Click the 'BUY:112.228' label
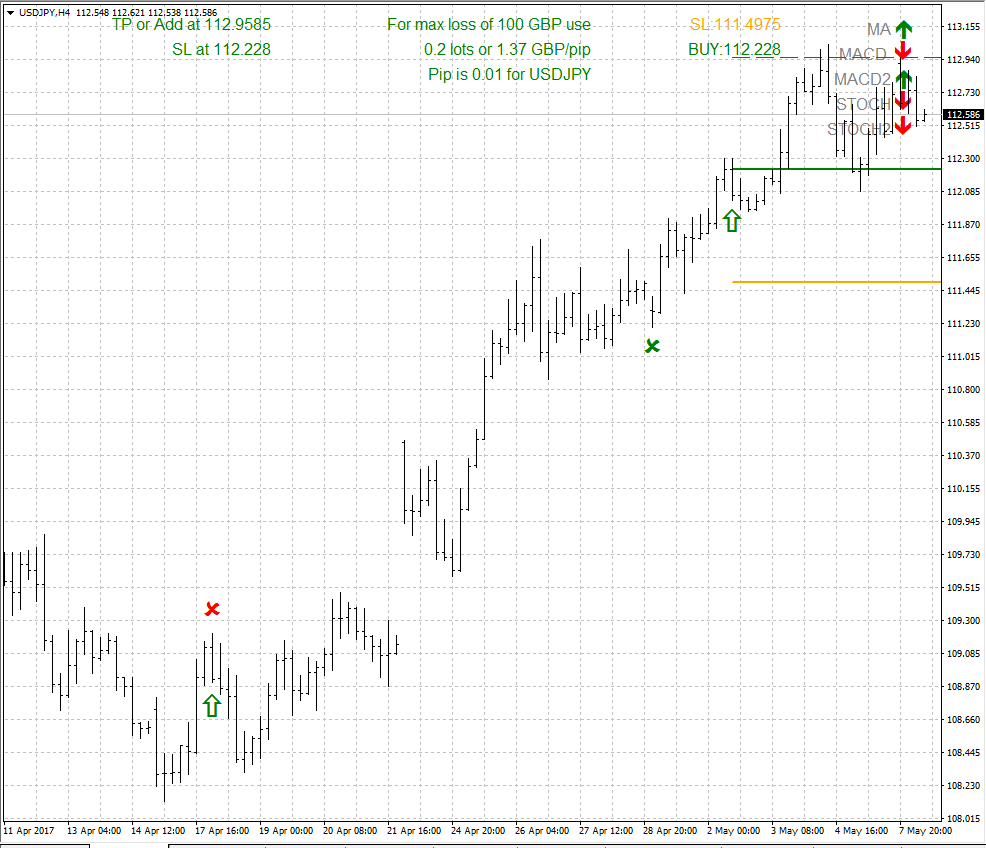 pyautogui.click(x=734, y=49)
